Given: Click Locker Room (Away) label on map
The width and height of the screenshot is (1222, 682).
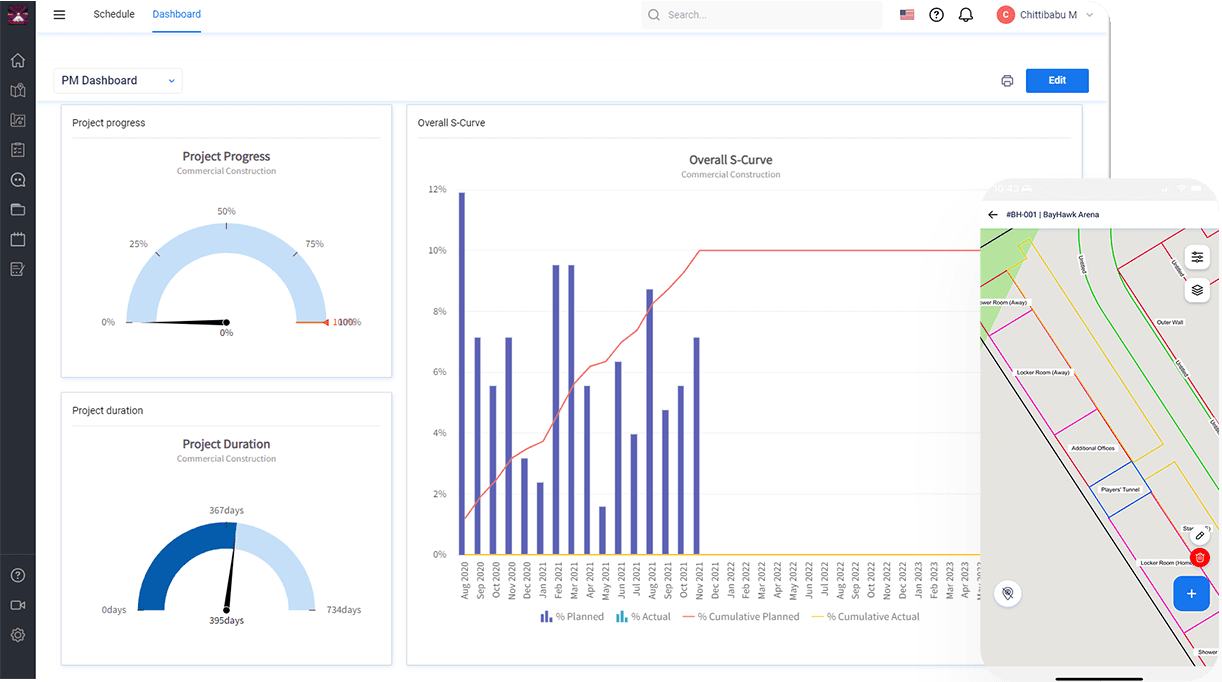Looking at the screenshot, I should 1043,372.
